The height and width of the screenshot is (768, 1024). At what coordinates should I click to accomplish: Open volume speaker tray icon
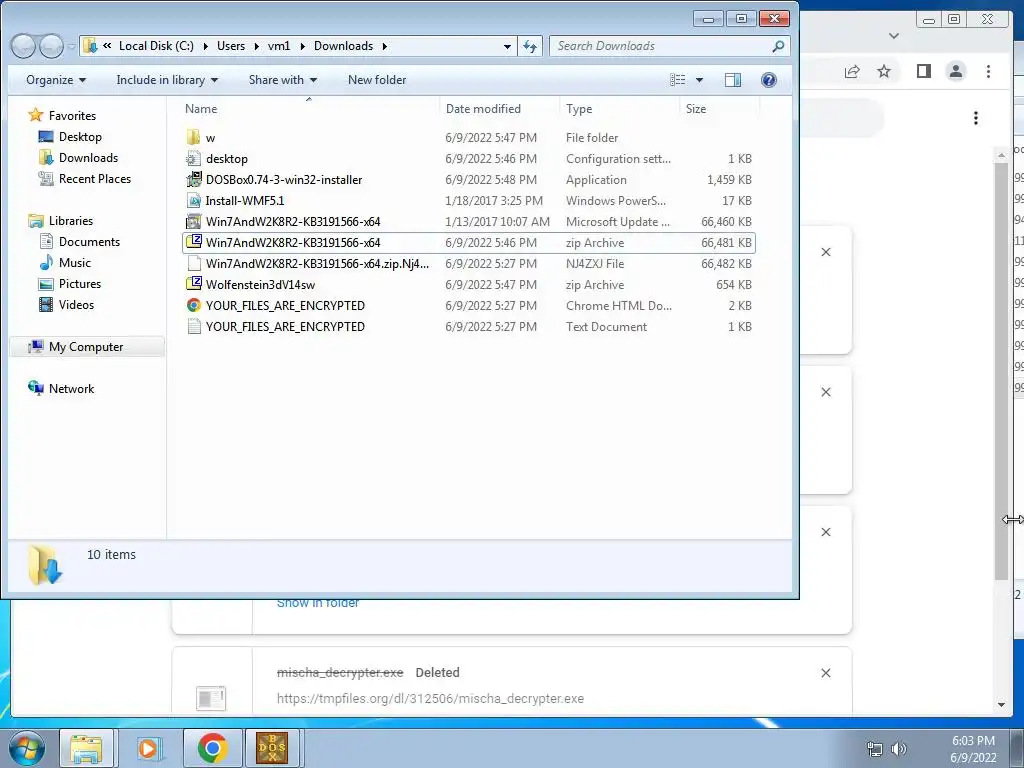pos(899,749)
